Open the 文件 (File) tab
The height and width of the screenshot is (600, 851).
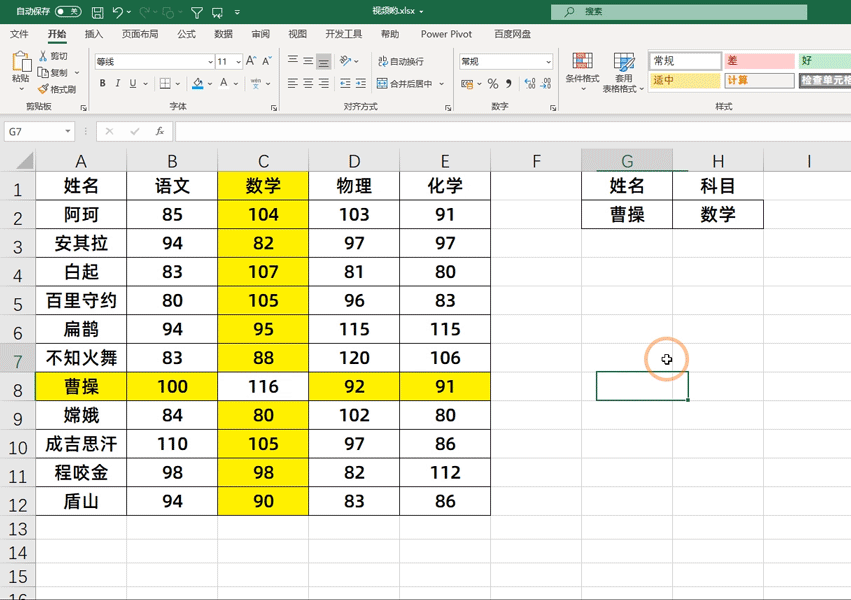click(19, 34)
